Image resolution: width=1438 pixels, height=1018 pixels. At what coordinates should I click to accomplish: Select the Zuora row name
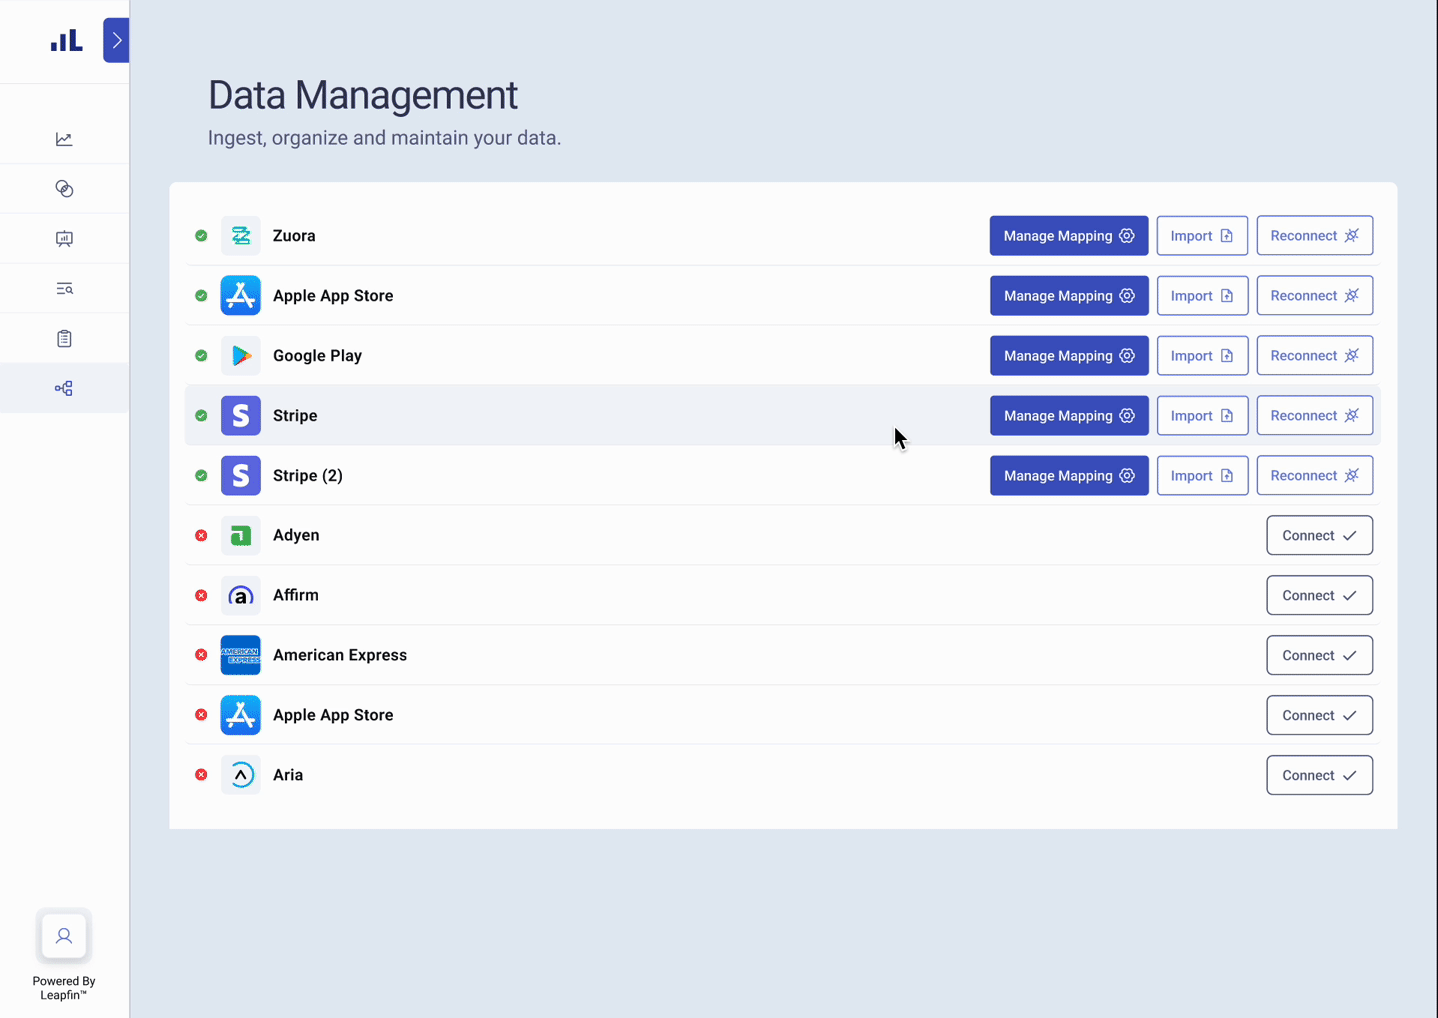click(x=294, y=236)
